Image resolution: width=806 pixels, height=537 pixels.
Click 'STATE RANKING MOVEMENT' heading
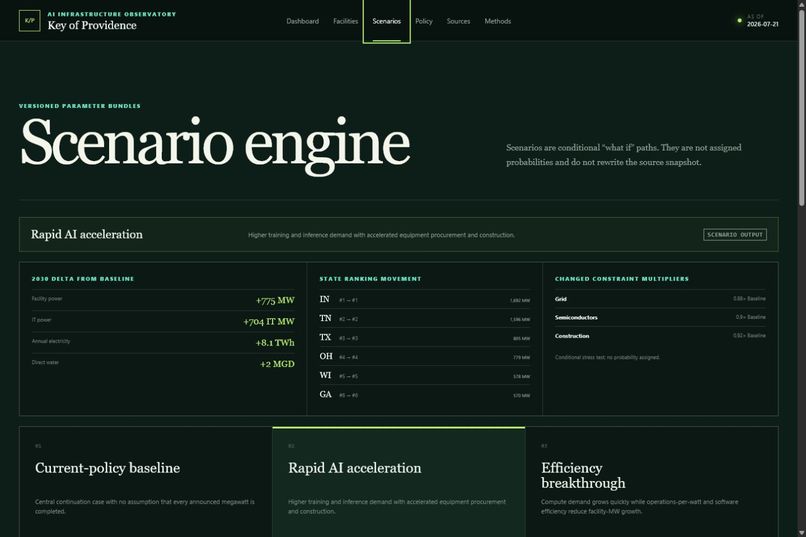click(370, 279)
